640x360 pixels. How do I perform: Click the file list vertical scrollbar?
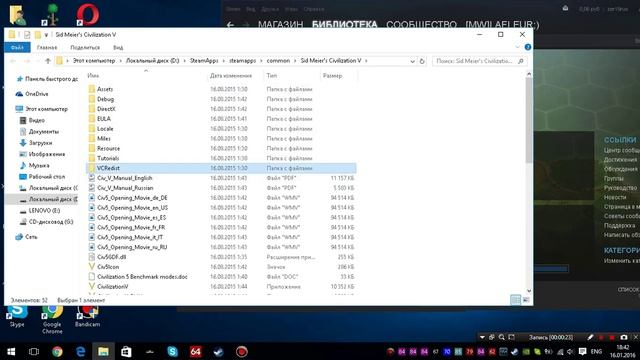click(529, 120)
